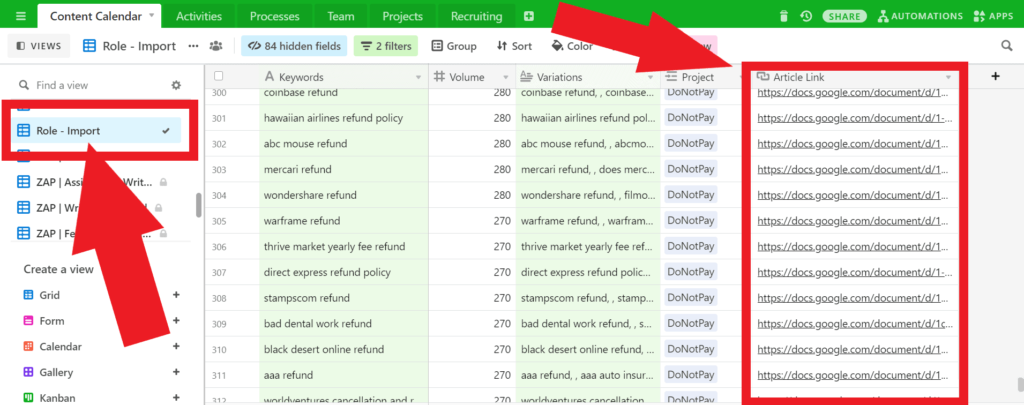Open the article link in row 310
Viewport: 1024px width, 405px height.
coord(852,349)
